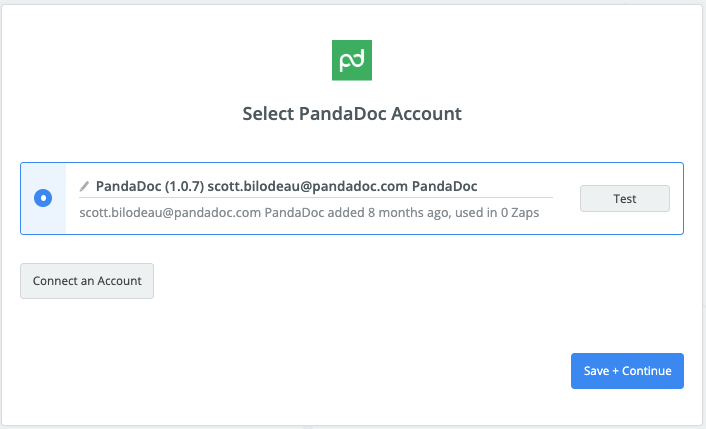Click the word 'Account' in the heading
706x429 pixels.
(426, 114)
